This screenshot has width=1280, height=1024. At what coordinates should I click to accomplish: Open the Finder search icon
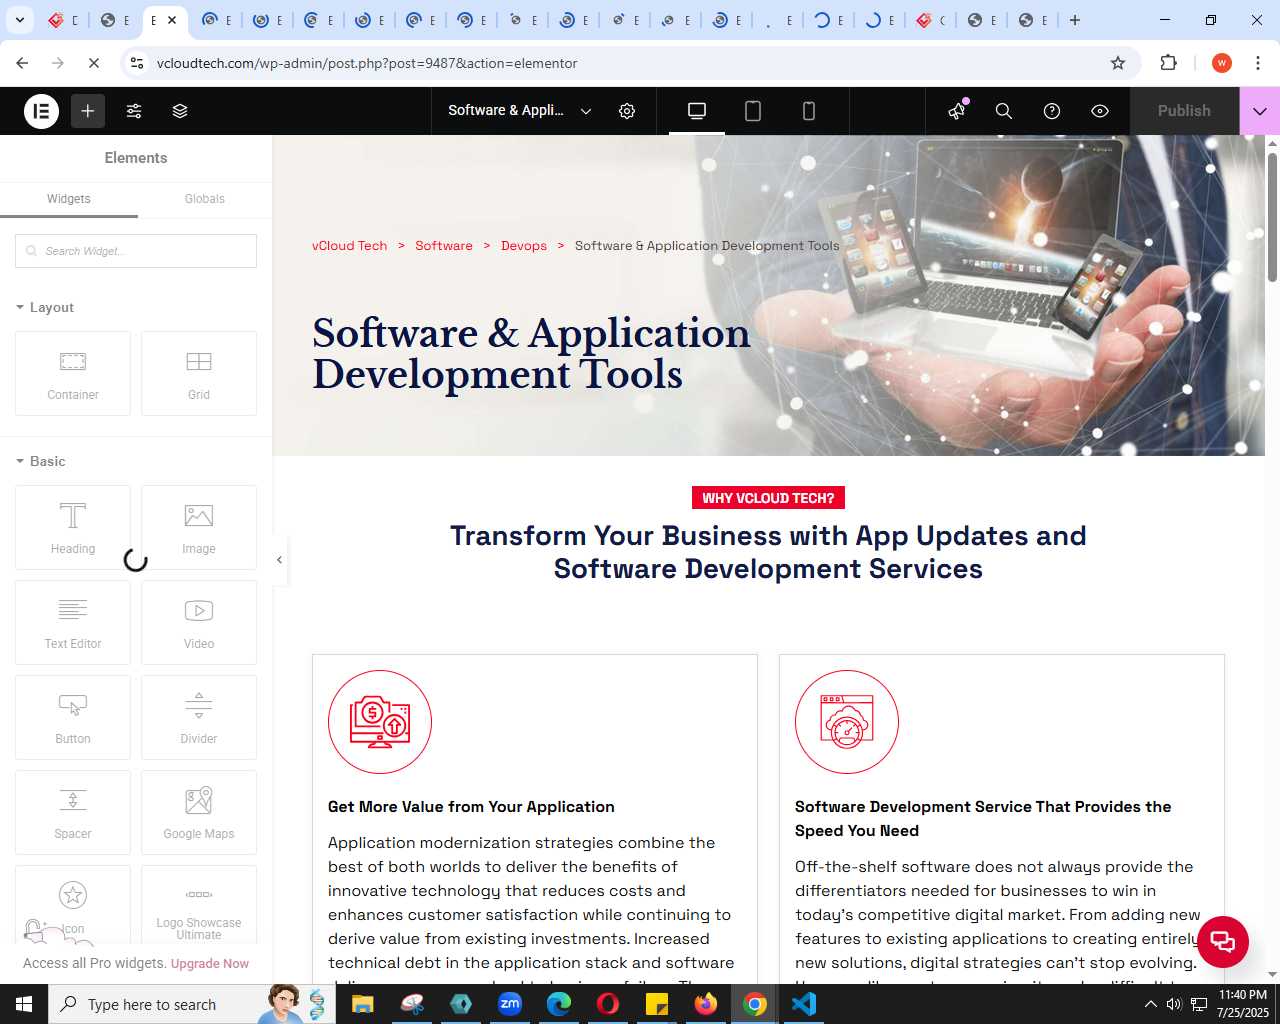click(x=1004, y=111)
